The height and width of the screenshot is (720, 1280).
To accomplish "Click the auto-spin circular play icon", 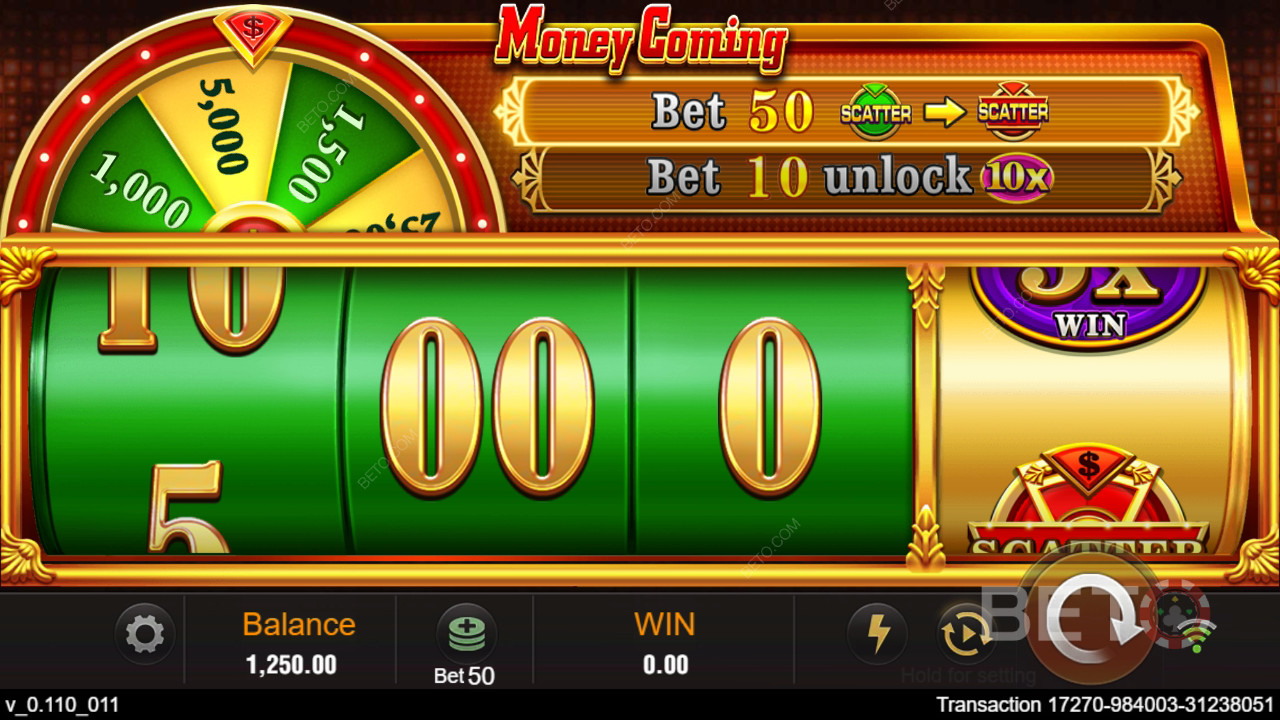I will point(966,634).
